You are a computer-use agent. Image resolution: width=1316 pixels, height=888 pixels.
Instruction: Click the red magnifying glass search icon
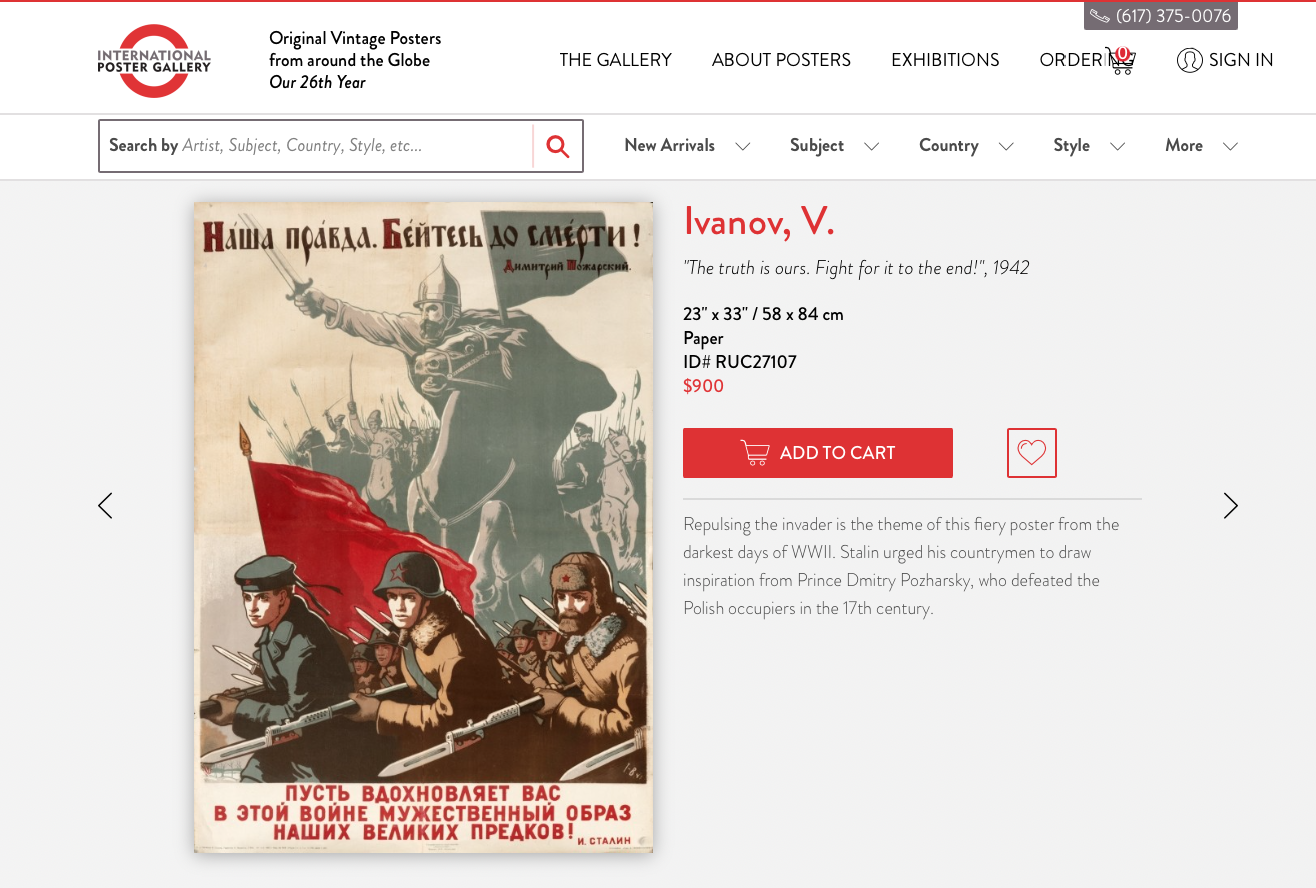(558, 147)
